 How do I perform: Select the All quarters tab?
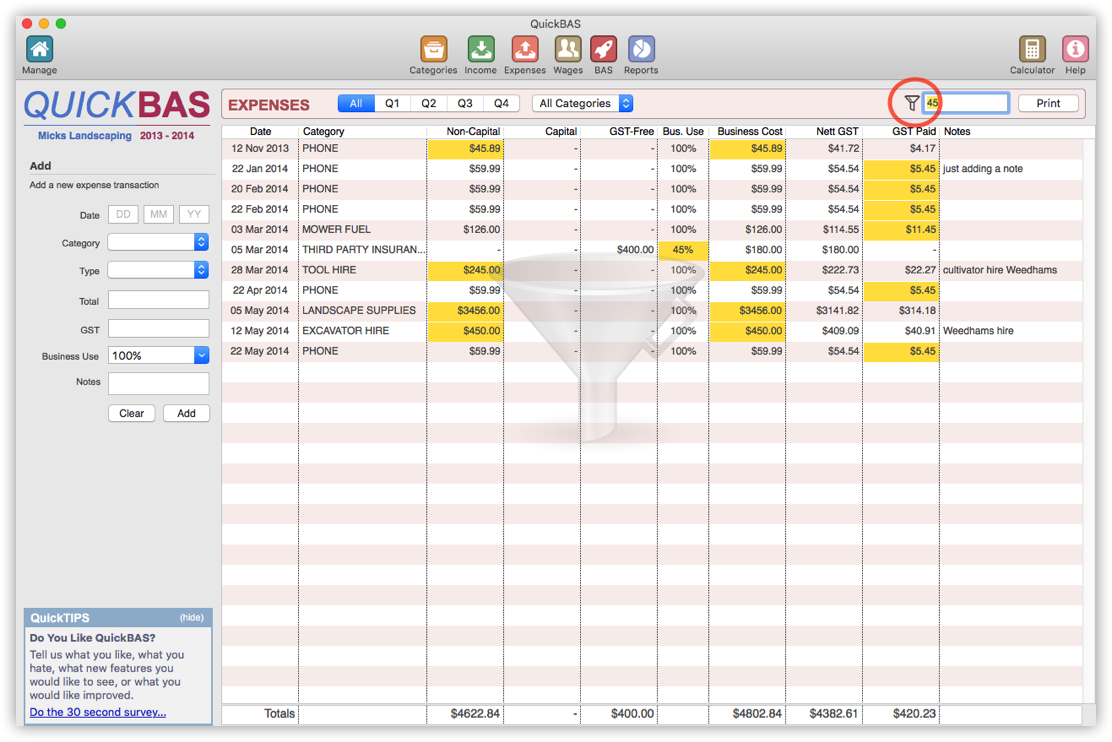tap(356, 102)
